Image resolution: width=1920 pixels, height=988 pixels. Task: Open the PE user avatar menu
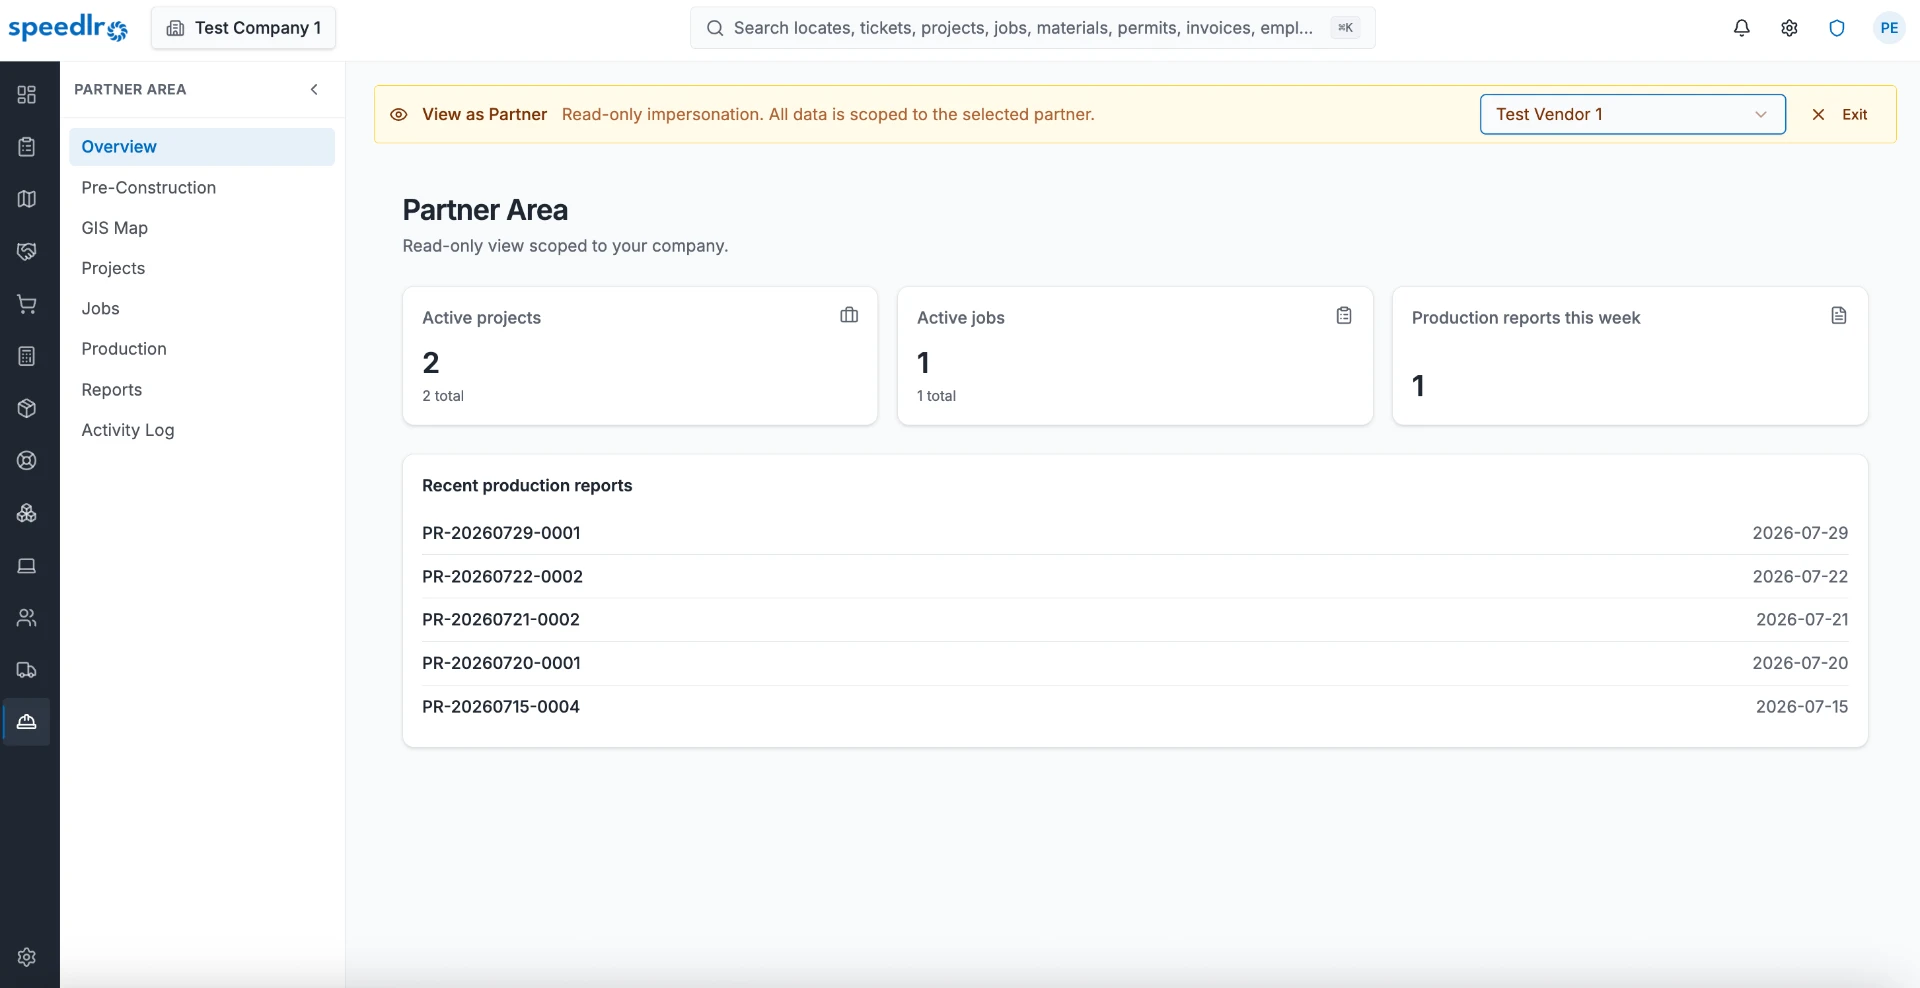(1889, 28)
